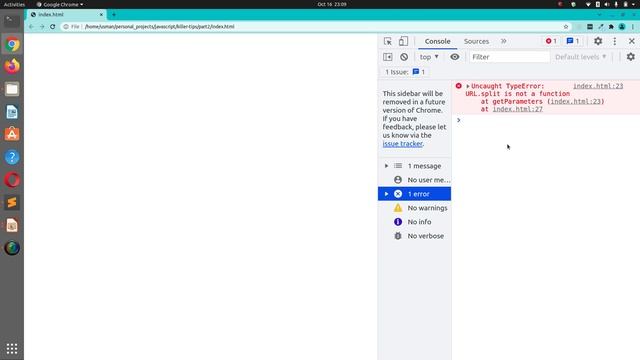Viewport: 640px width, 360px height.
Task: Click the console Filter field
Action: [x=509, y=57]
